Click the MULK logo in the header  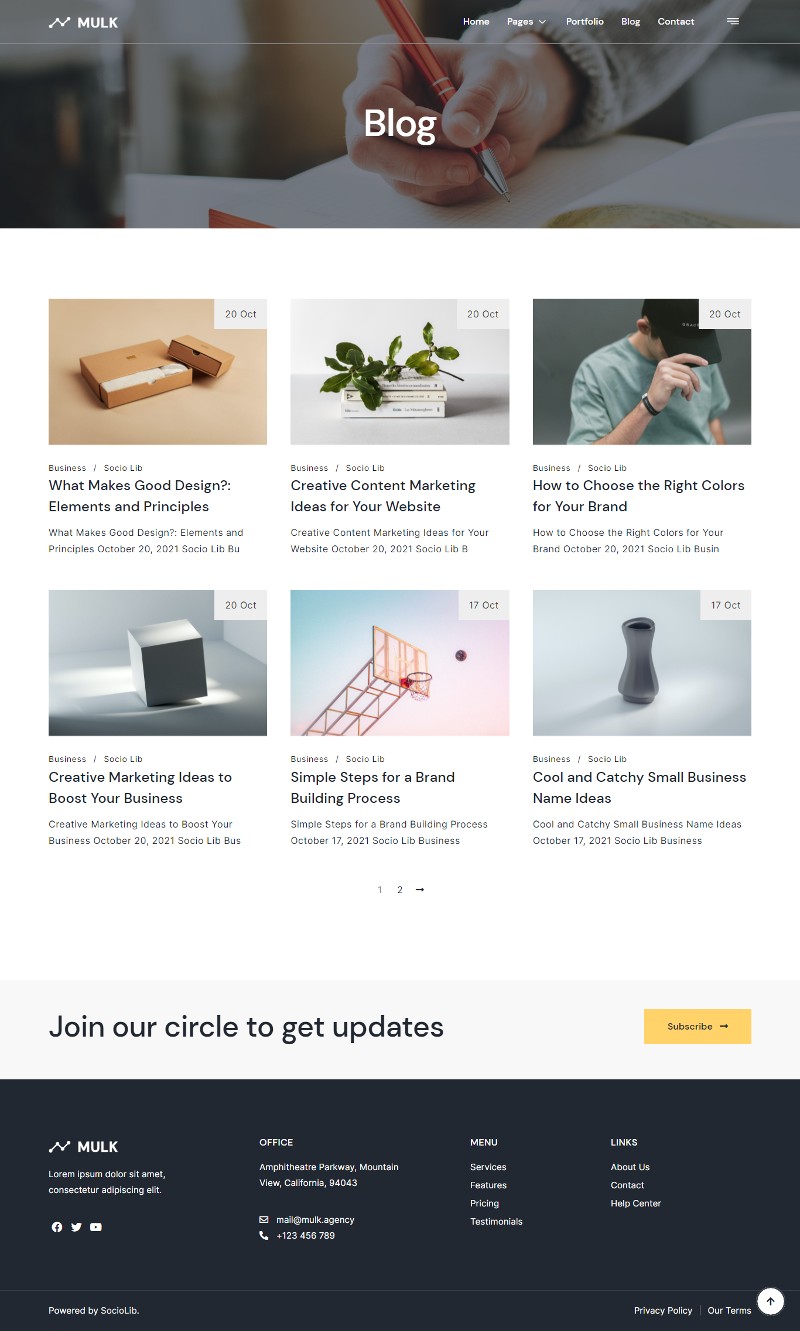coord(83,22)
